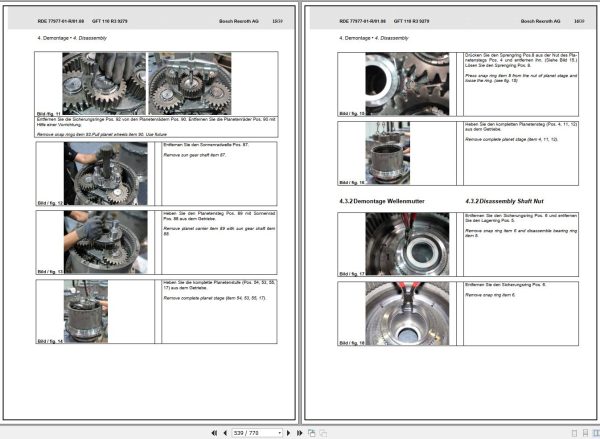The width and height of the screenshot is (600, 439).
Task: Click 'GFT 110 R3 9279' in left page header
Action: coord(109,21)
